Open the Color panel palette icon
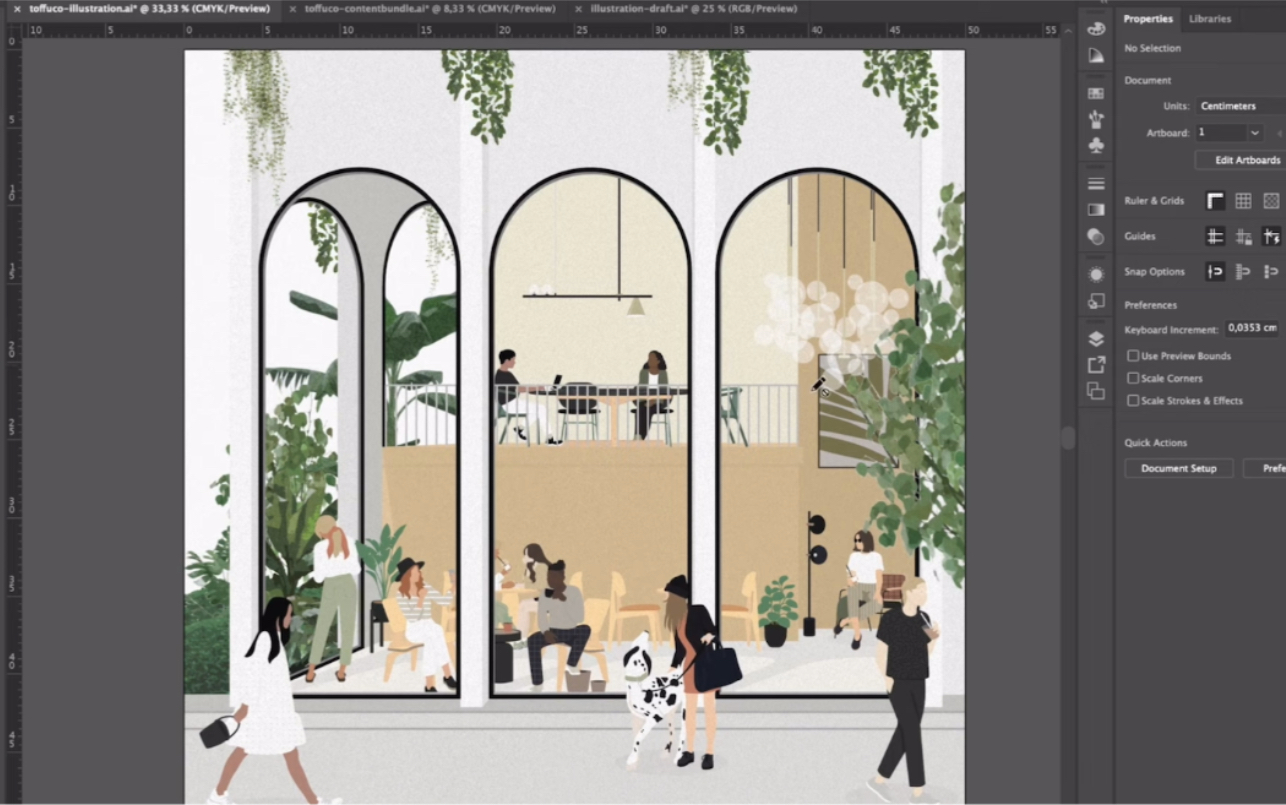The image size is (1286, 805). point(1096,29)
